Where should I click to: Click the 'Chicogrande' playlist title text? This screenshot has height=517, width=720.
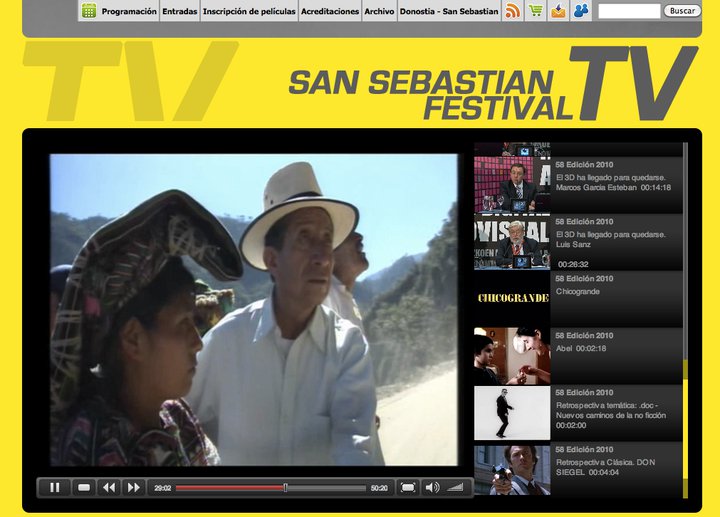[x=578, y=292]
